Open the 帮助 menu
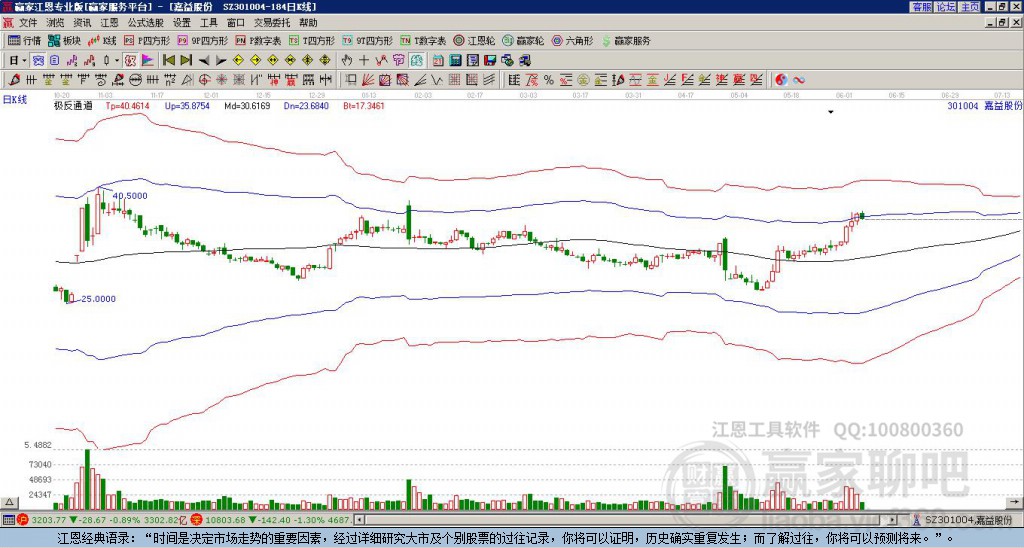 coord(308,23)
